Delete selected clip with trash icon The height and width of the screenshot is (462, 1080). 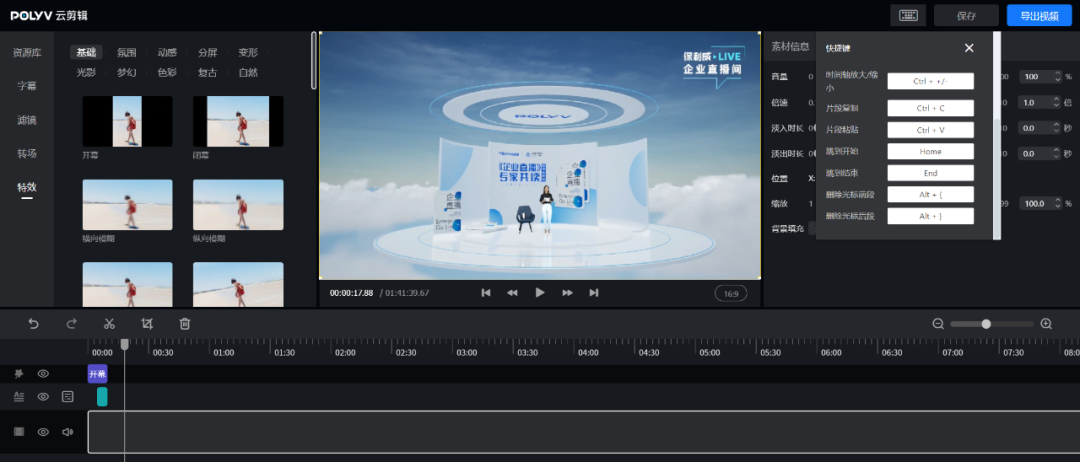click(x=185, y=323)
